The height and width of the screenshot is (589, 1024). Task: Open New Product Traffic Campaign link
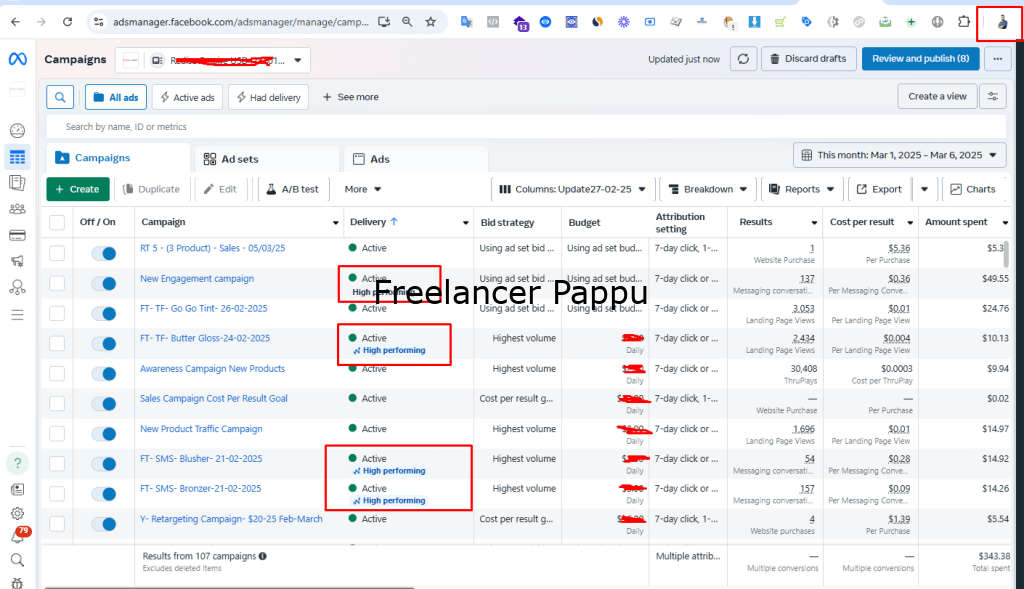click(201, 429)
